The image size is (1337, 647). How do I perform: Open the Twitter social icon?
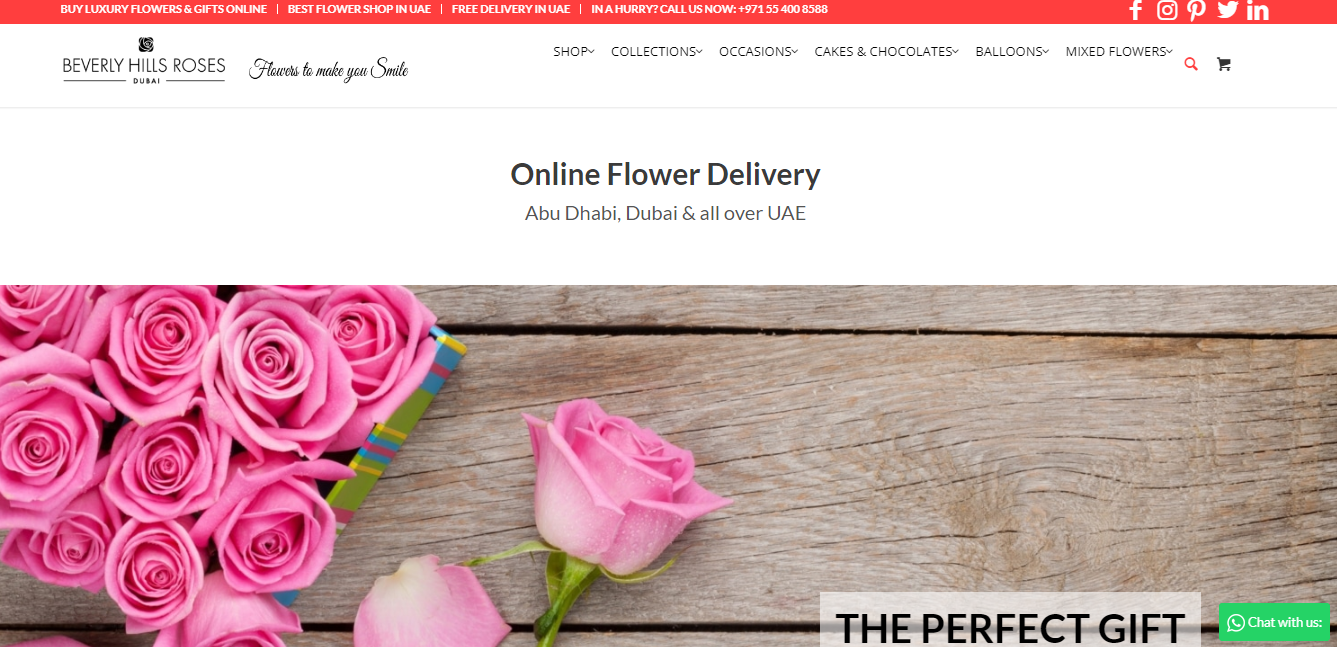(x=1228, y=10)
